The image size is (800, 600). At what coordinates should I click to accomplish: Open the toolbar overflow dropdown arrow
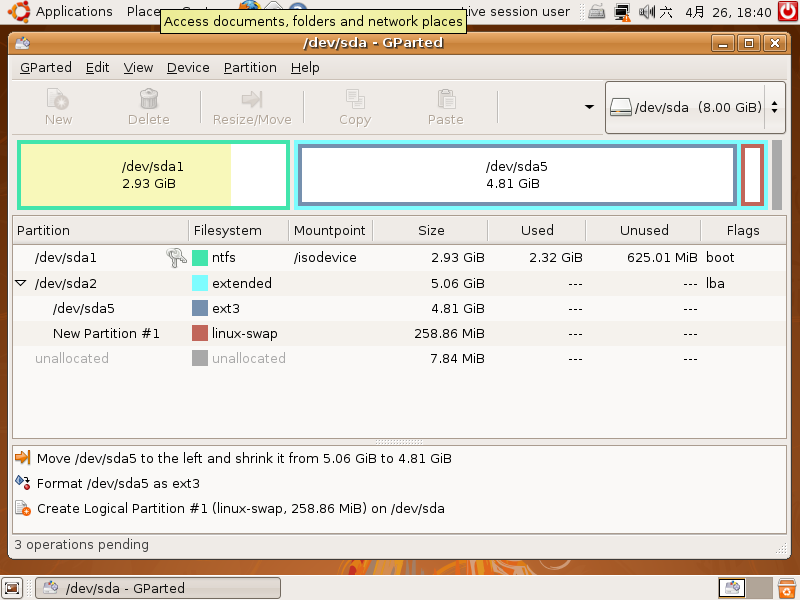[589, 107]
